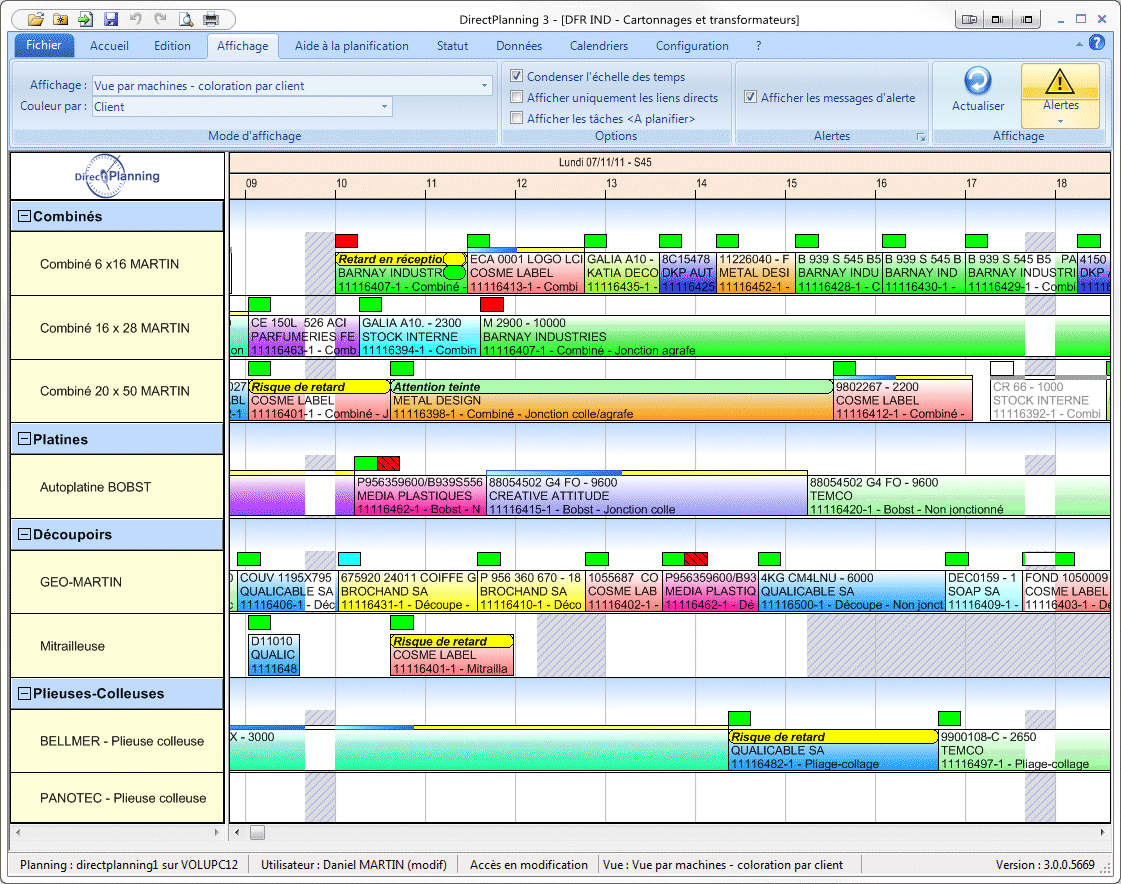Expand the Alertes dropdown arrow
The image size is (1121, 884).
1060,121
